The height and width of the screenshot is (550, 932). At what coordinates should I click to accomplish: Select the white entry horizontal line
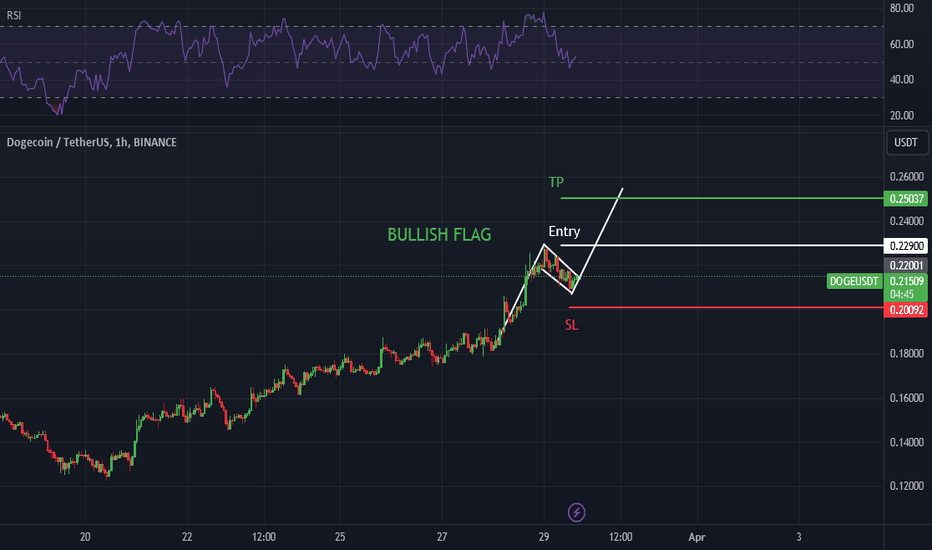[x=722, y=245]
